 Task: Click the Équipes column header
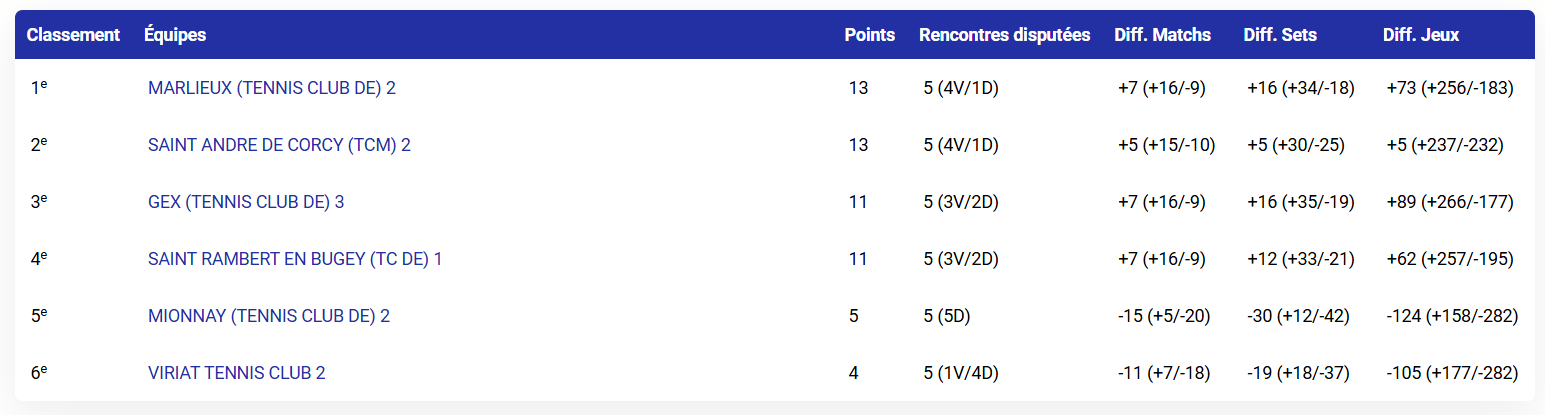pyautogui.click(x=175, y=35)
